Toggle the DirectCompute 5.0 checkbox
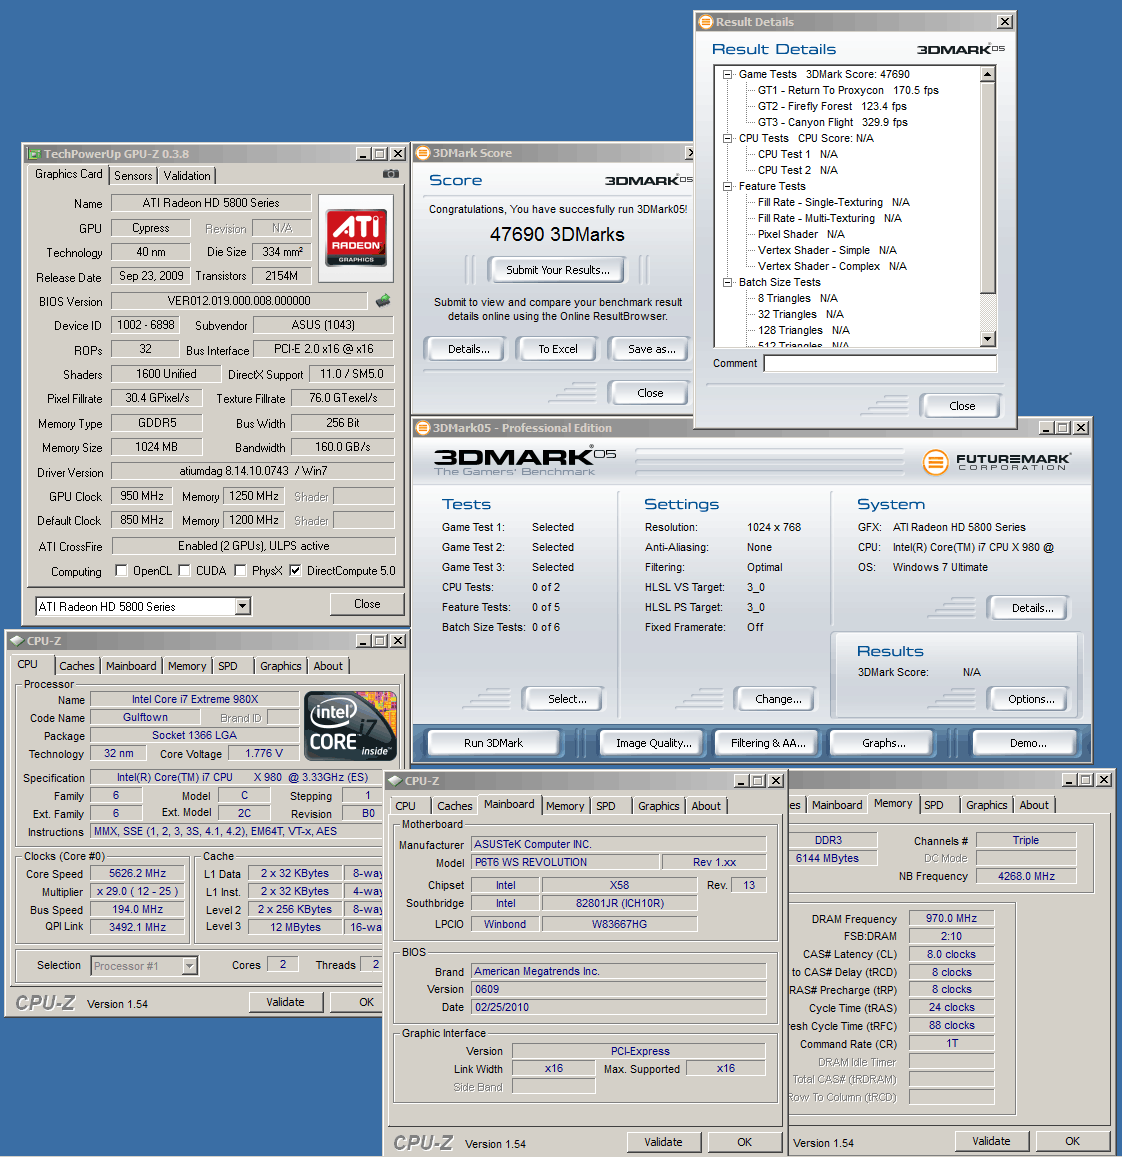This screenshot has height=1158, width=1122. 295,570
